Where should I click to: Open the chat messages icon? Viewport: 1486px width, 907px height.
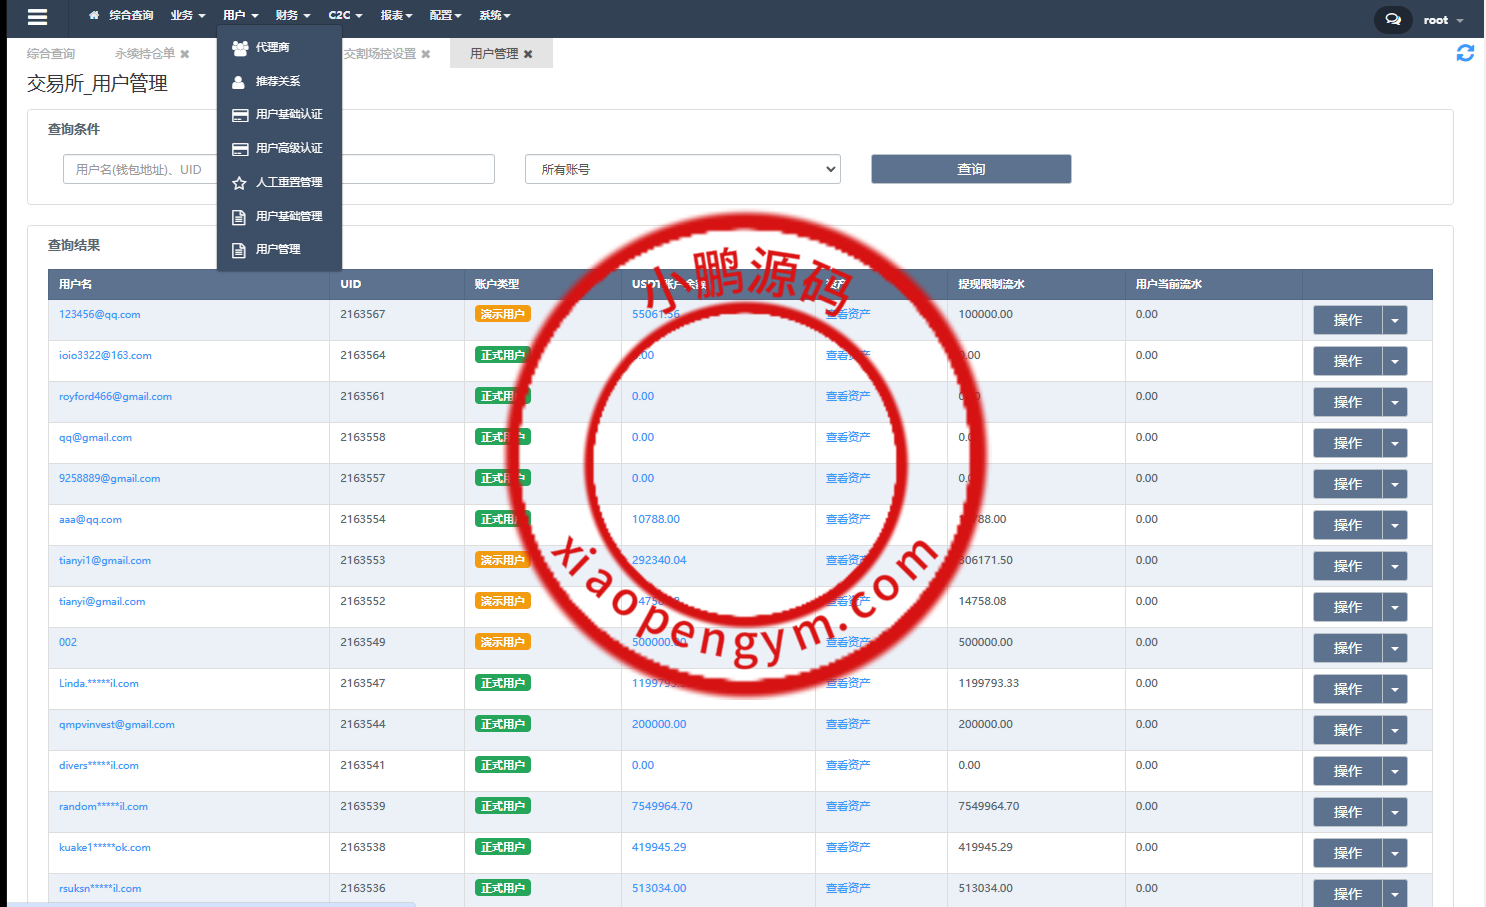tap(1393, 19)
